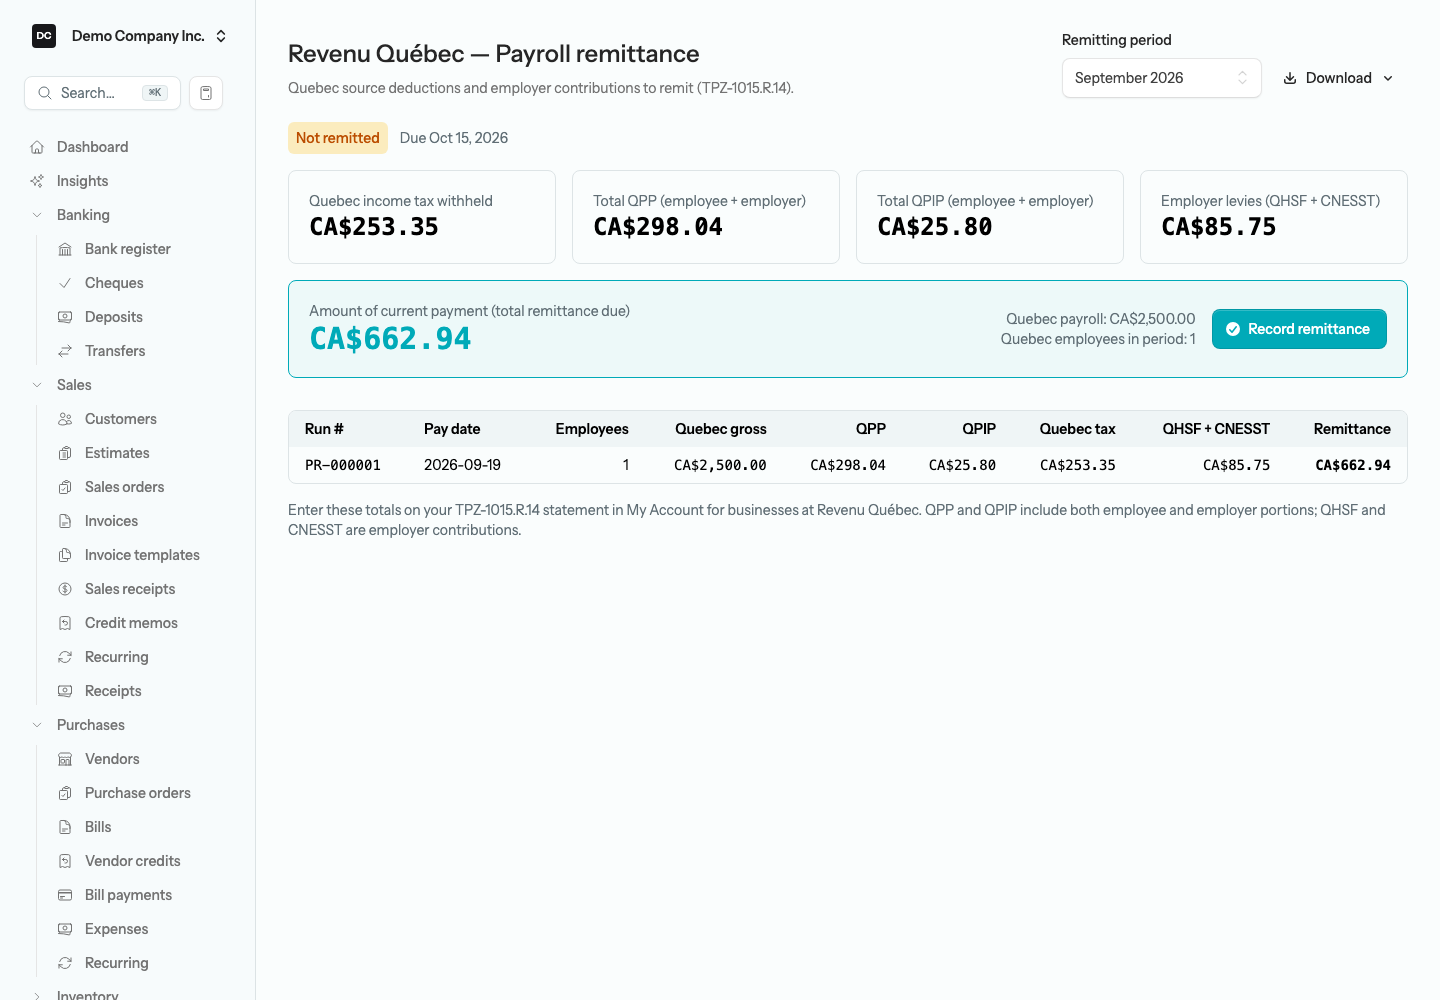Viewport: 1440px width, 1000px height.
Task: Open the Download options menu
Action: point(1338,78)
